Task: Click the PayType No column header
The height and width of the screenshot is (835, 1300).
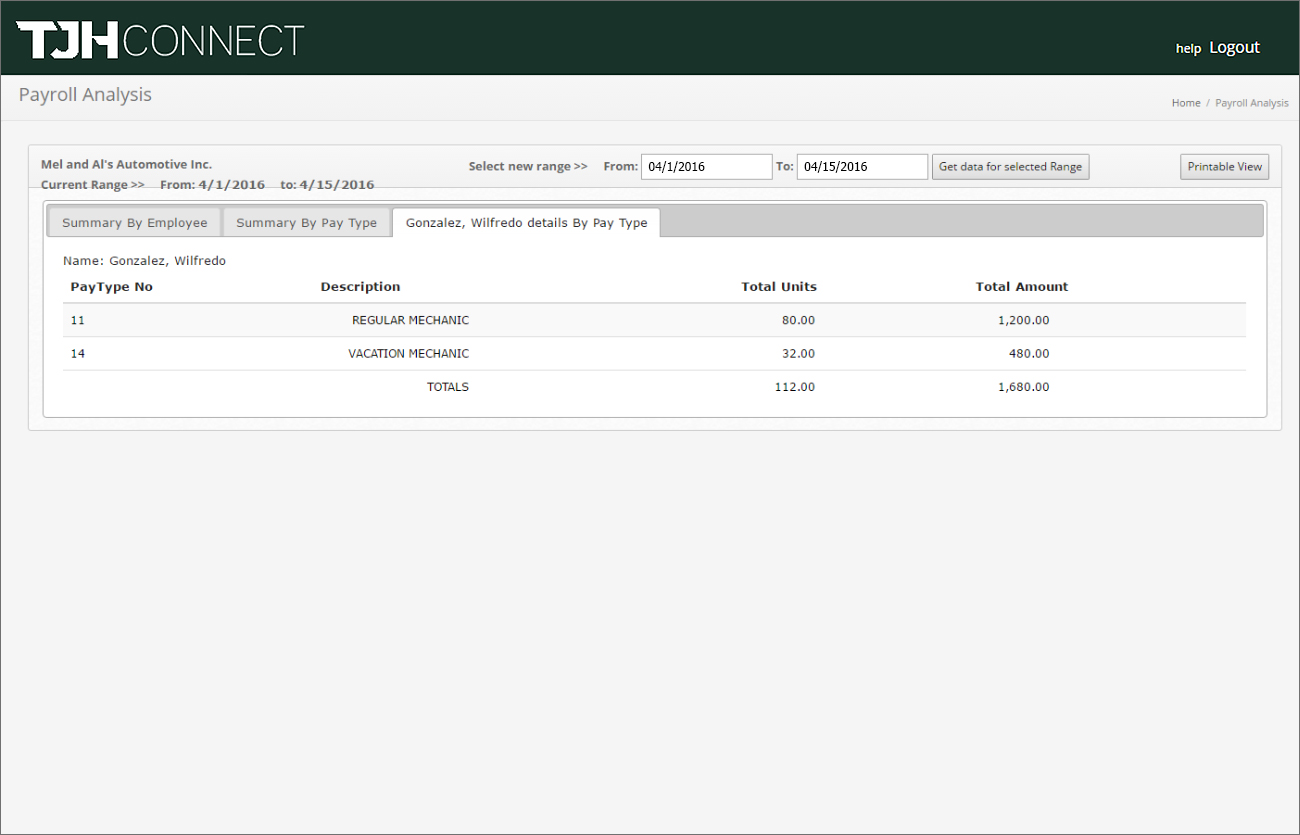Action: [x=111, y=287]
